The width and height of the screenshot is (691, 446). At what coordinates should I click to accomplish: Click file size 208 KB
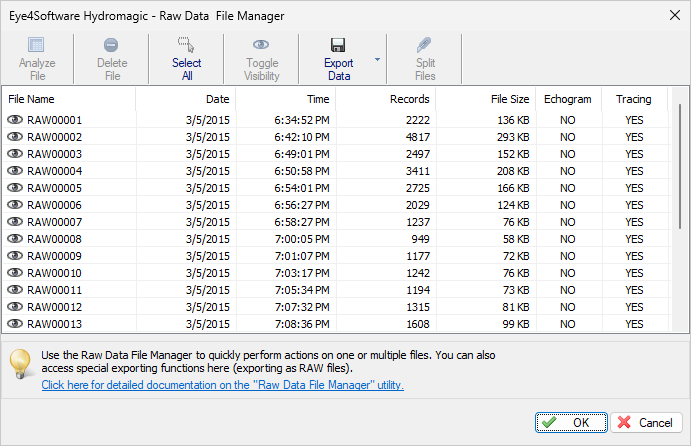click(x=513, y=171)
